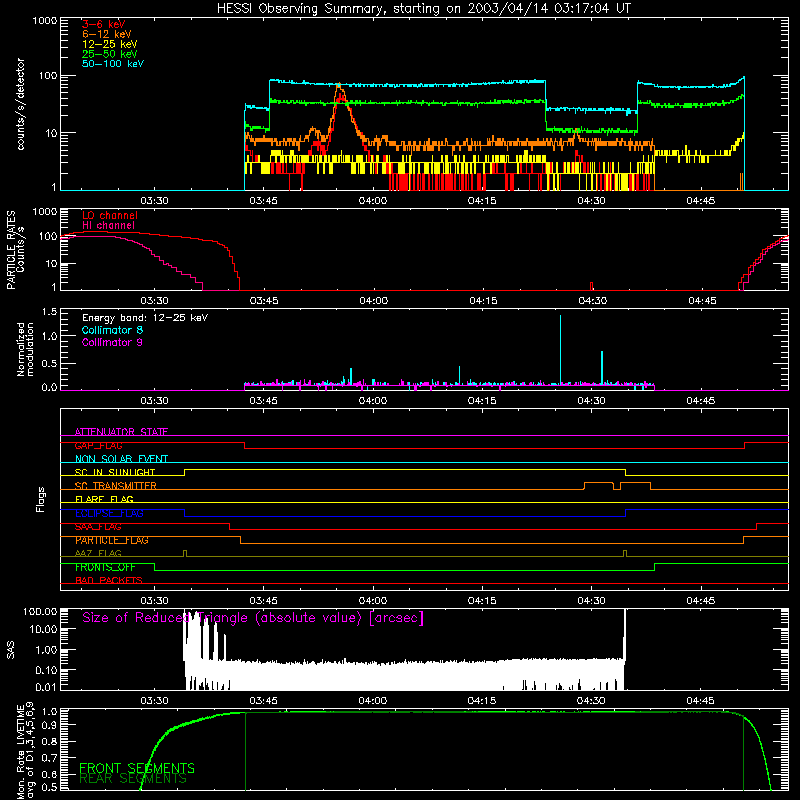Select the cyan 50-100 keV legend entry
800x800 pixels.
click(x=113, y=64)
